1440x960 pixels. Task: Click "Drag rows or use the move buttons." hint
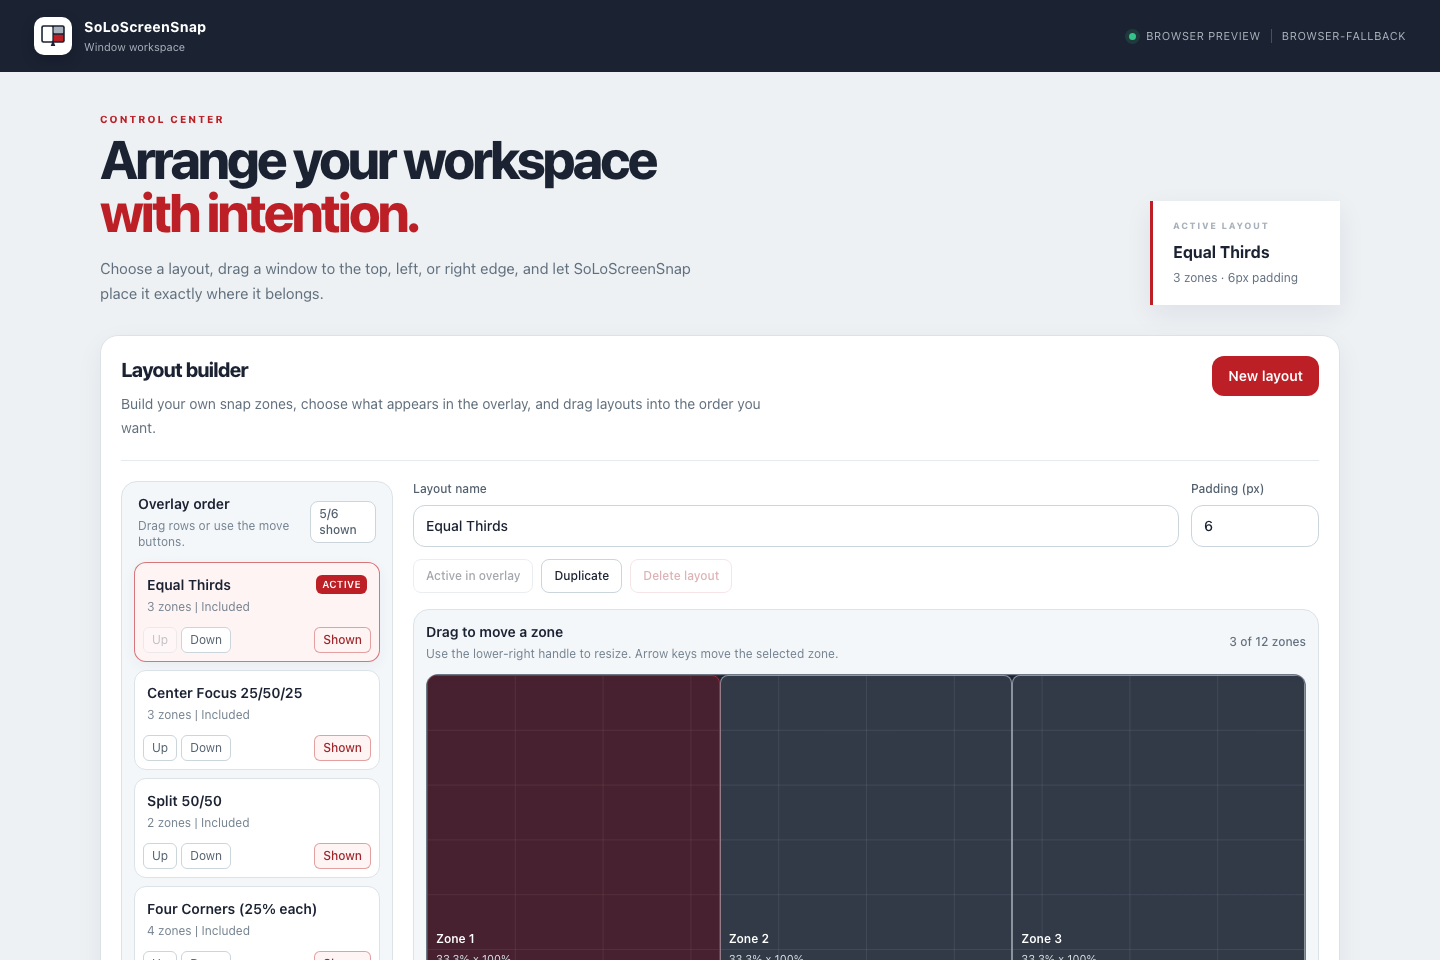pyautogui.click(x=214, y=534)
